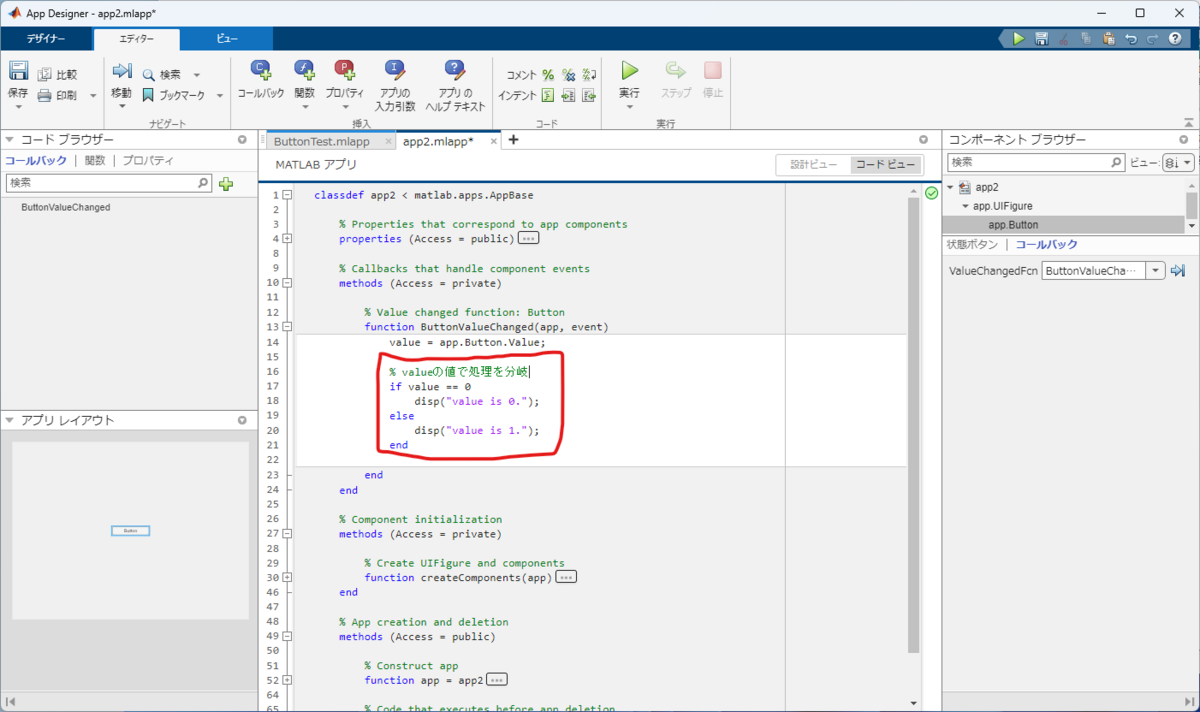
Task: Open the ValueChangedFcn callback dropdown
Action: tap(1157, 271)
